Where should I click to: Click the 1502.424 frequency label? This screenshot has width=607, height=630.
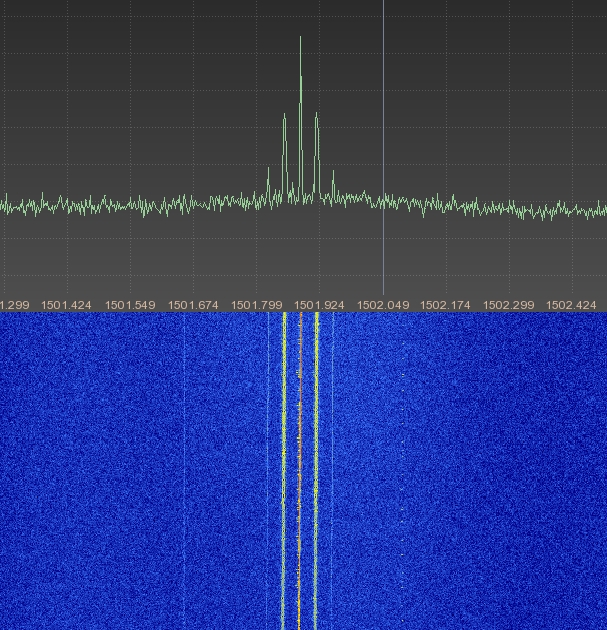coord(571,304)
